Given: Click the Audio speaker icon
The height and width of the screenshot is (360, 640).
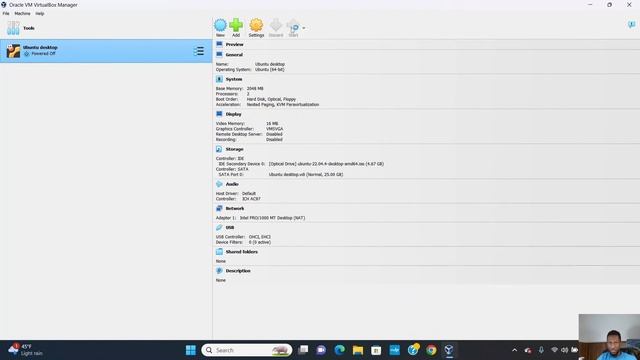Looking at the screenshot, I should pos(219,184).
